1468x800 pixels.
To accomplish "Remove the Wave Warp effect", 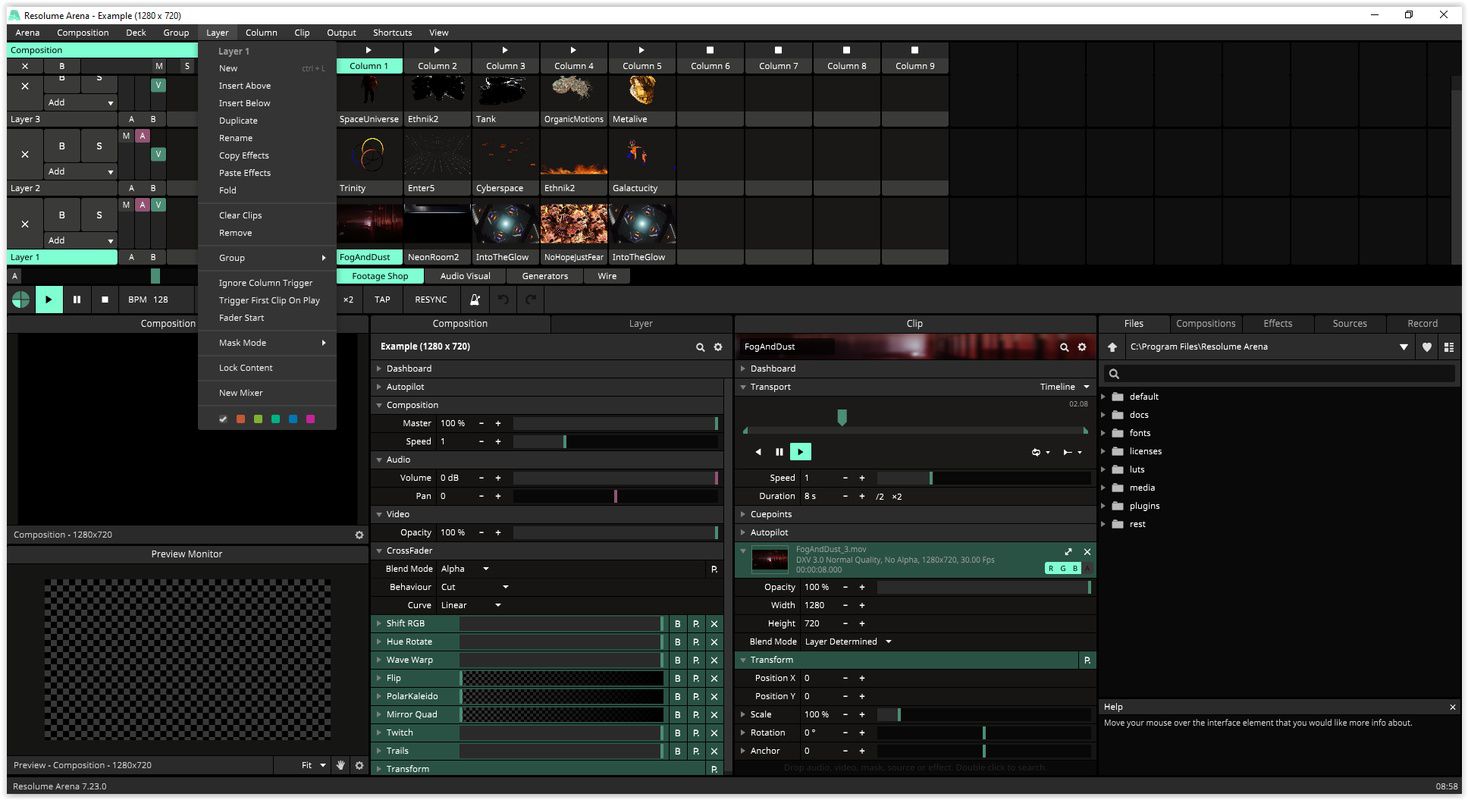I will point(714,660).
